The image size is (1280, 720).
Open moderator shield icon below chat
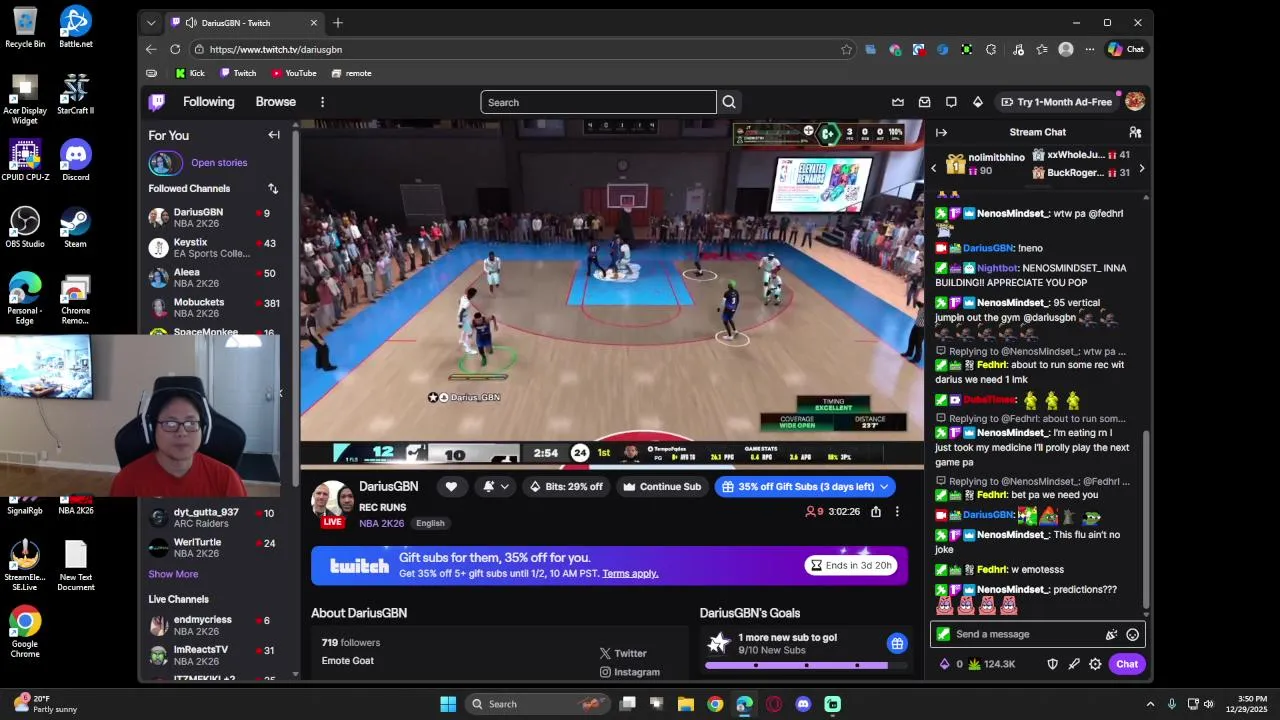[1052, 664]
